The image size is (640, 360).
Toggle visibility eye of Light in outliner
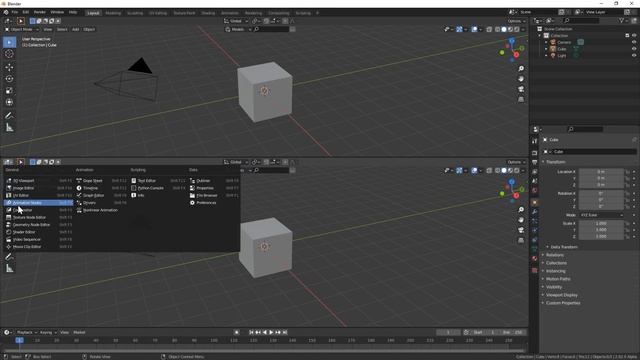pos(634,56)
